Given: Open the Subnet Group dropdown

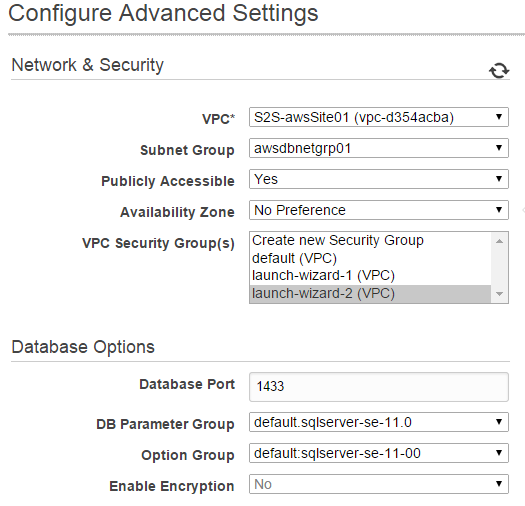Looking at the screenshot, I should click(x=379, y=148).
